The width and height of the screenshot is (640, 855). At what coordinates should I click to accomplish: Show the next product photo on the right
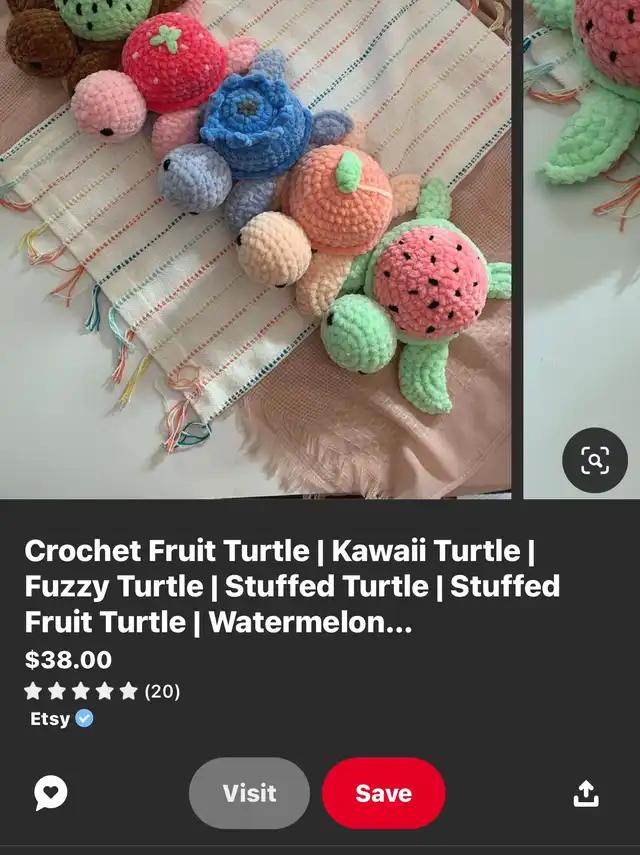tap(582, 249)
